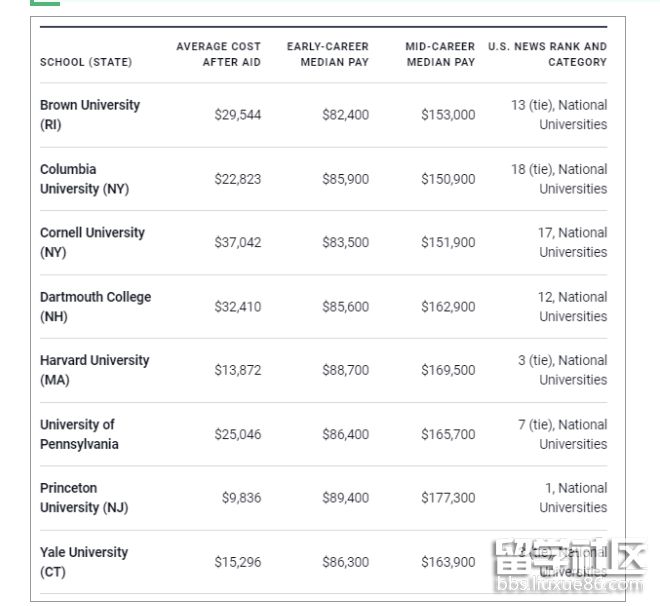Select the Princeton University (NJ) row label
Viewport: 660px width, 606px height.
click(84, 497)
